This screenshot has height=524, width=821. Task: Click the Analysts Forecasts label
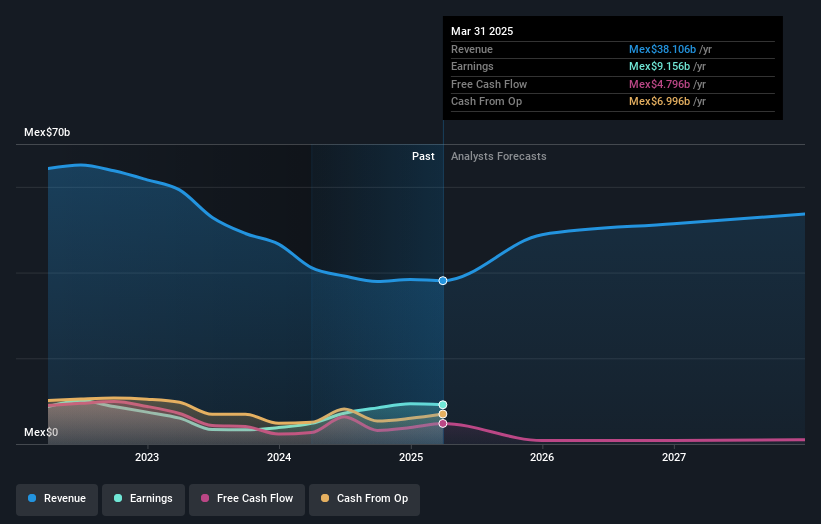pos(498,156)
